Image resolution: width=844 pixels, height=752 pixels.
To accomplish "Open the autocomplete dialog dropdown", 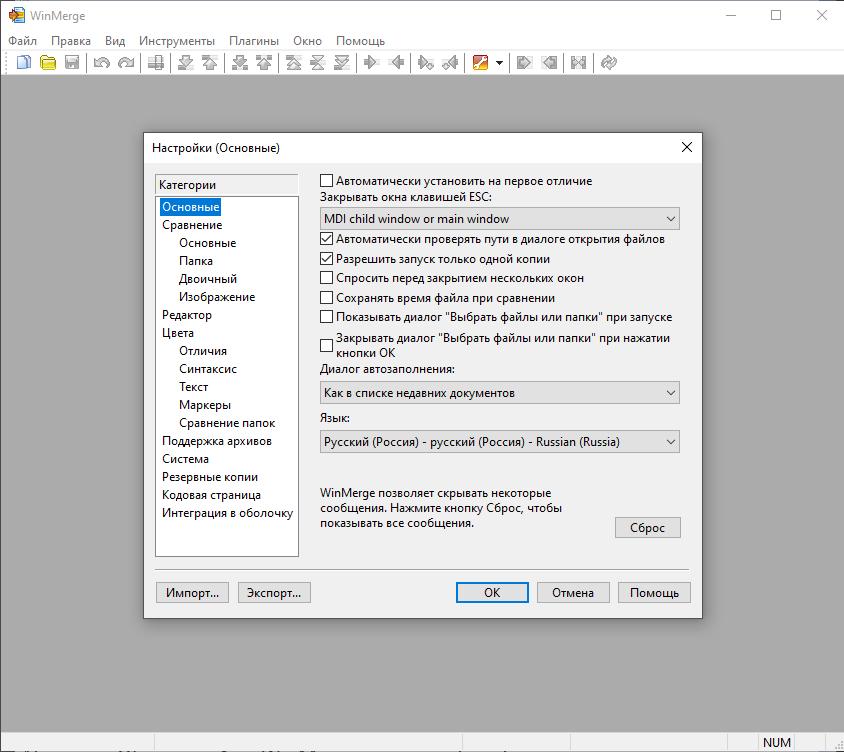I will click(x=499, y=393).
